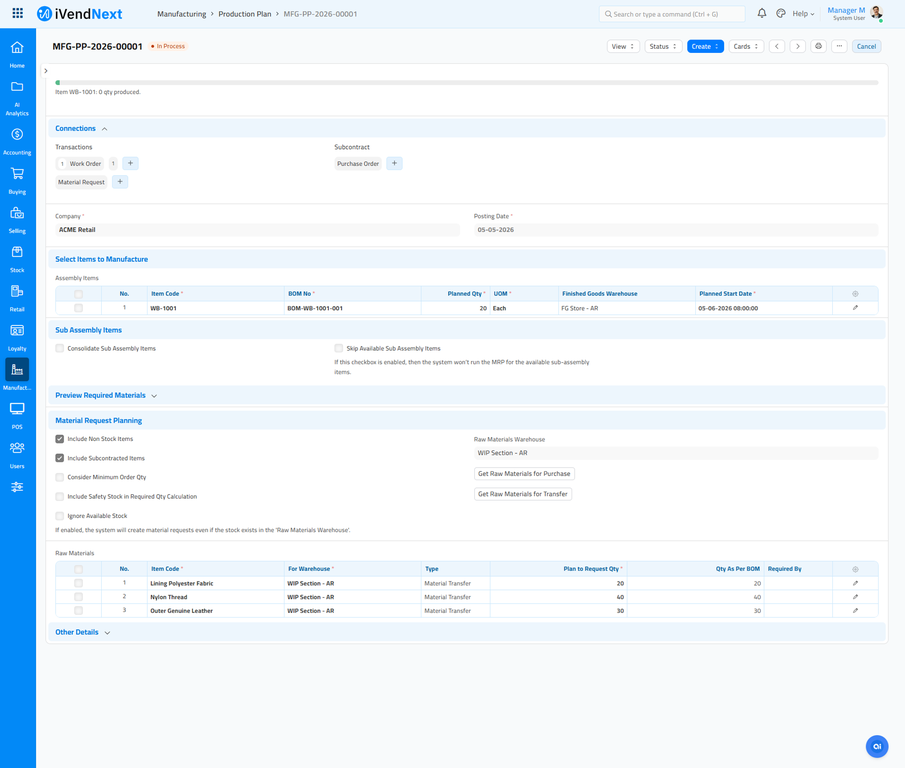The width and height of the screenshot is (905, 768).
Task: Uncheck Include Non Stock Items
Action: 59,439
